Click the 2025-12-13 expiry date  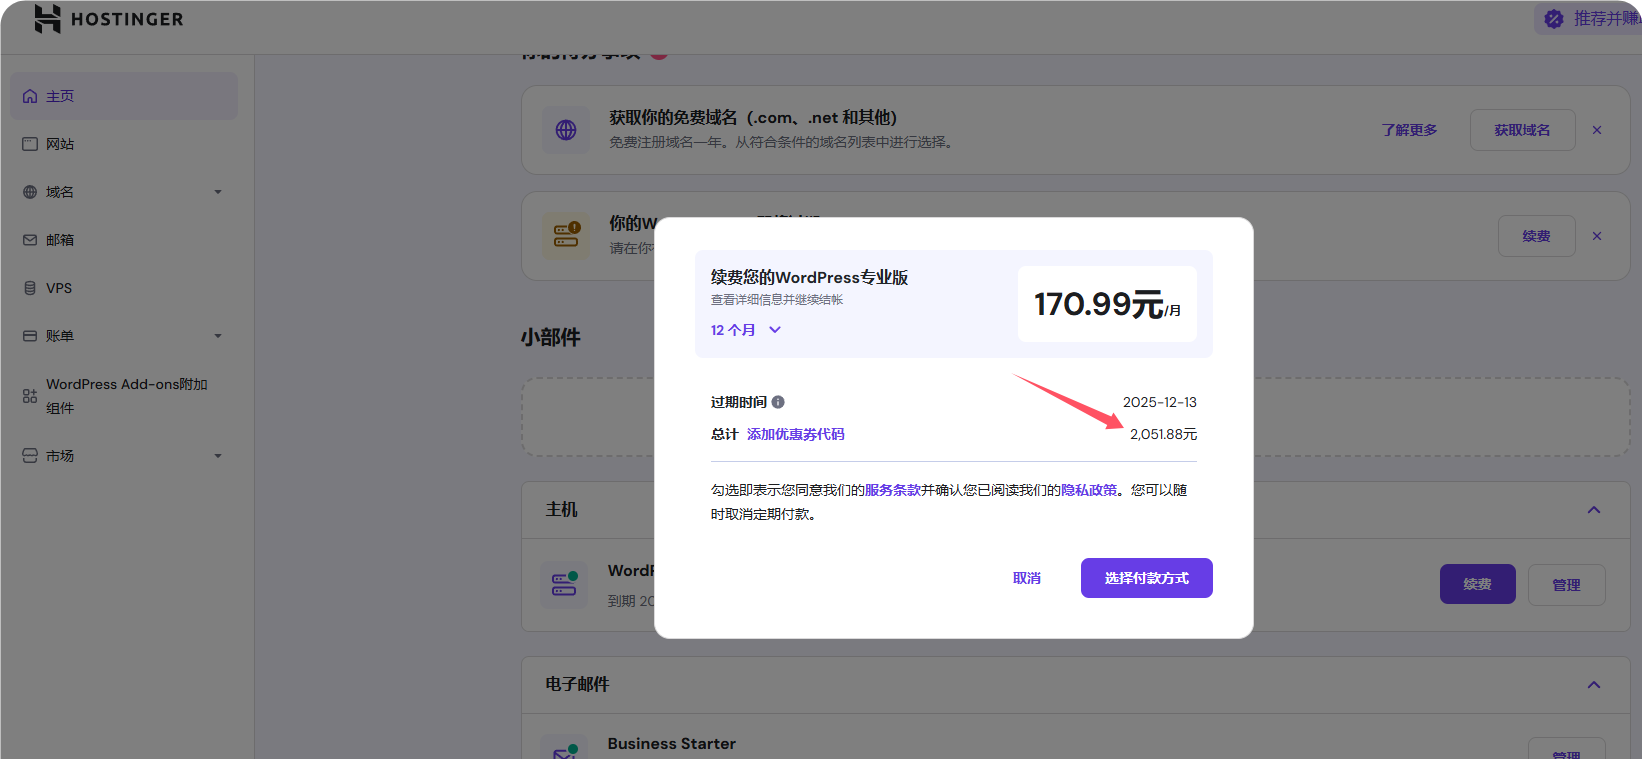[x=1160, y=402]
